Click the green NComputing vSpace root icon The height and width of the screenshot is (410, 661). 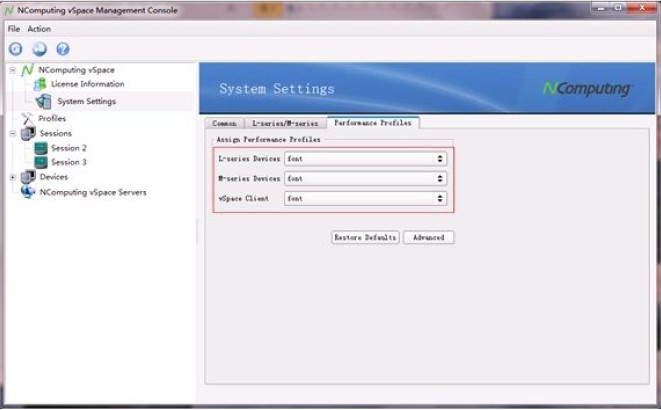[27, 70]
